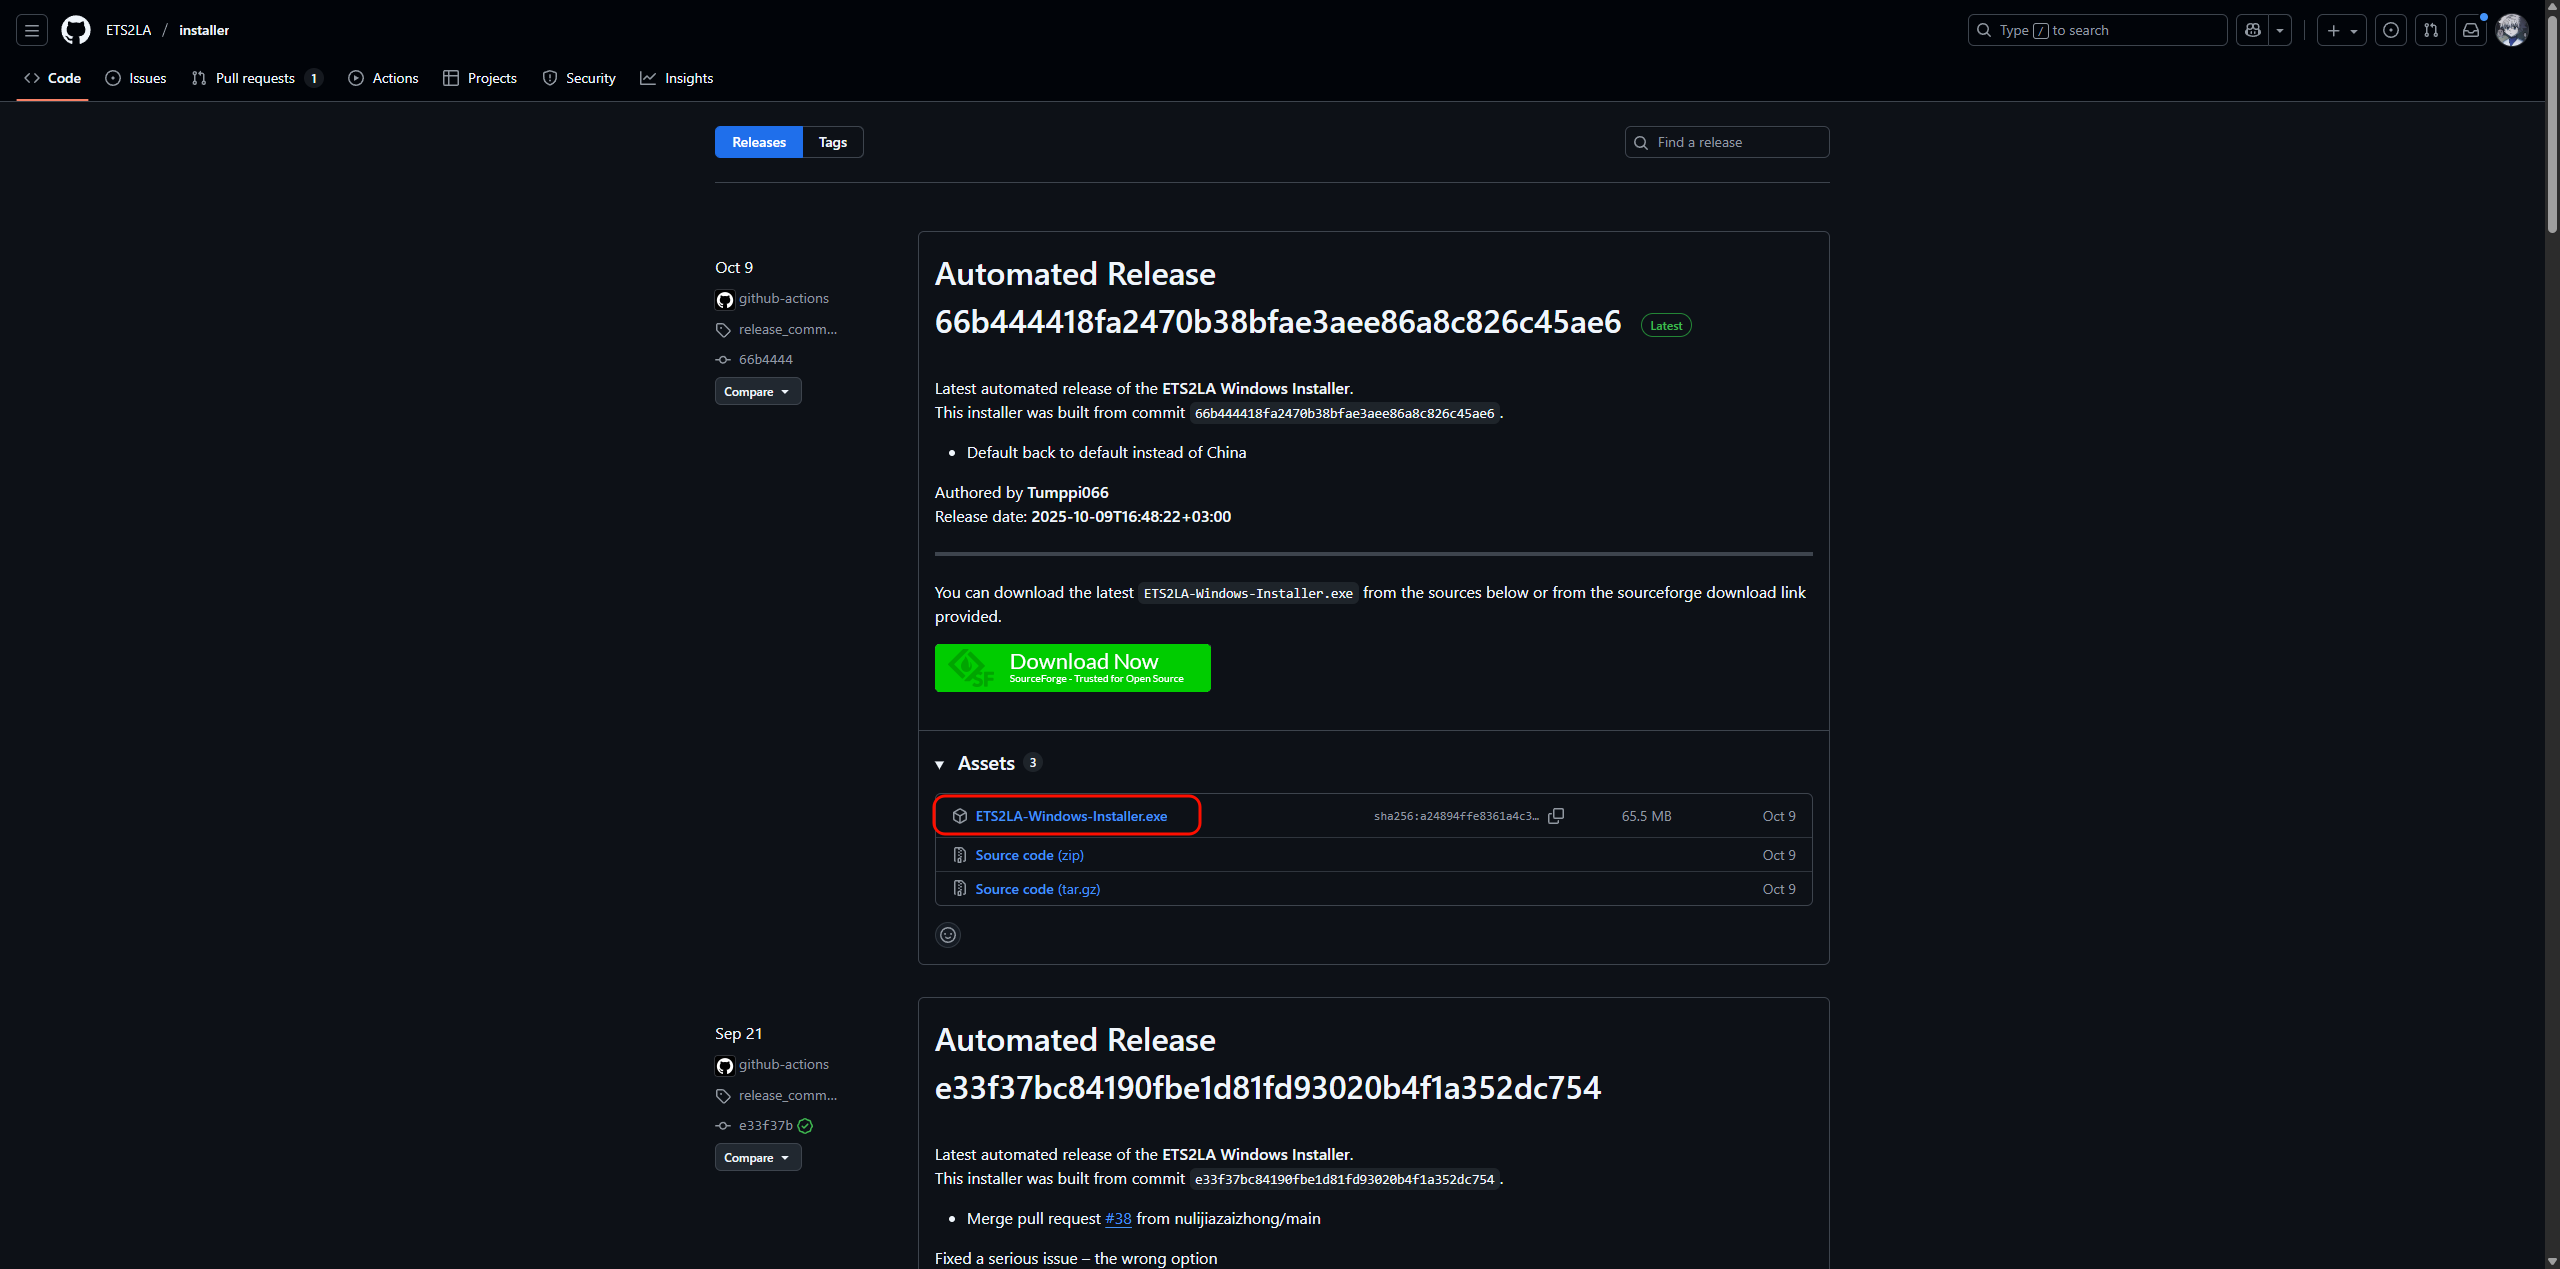Open pull requests icon in top bar
This screenshot has height=1269, width=2560.
click(x=2431, y=30)
